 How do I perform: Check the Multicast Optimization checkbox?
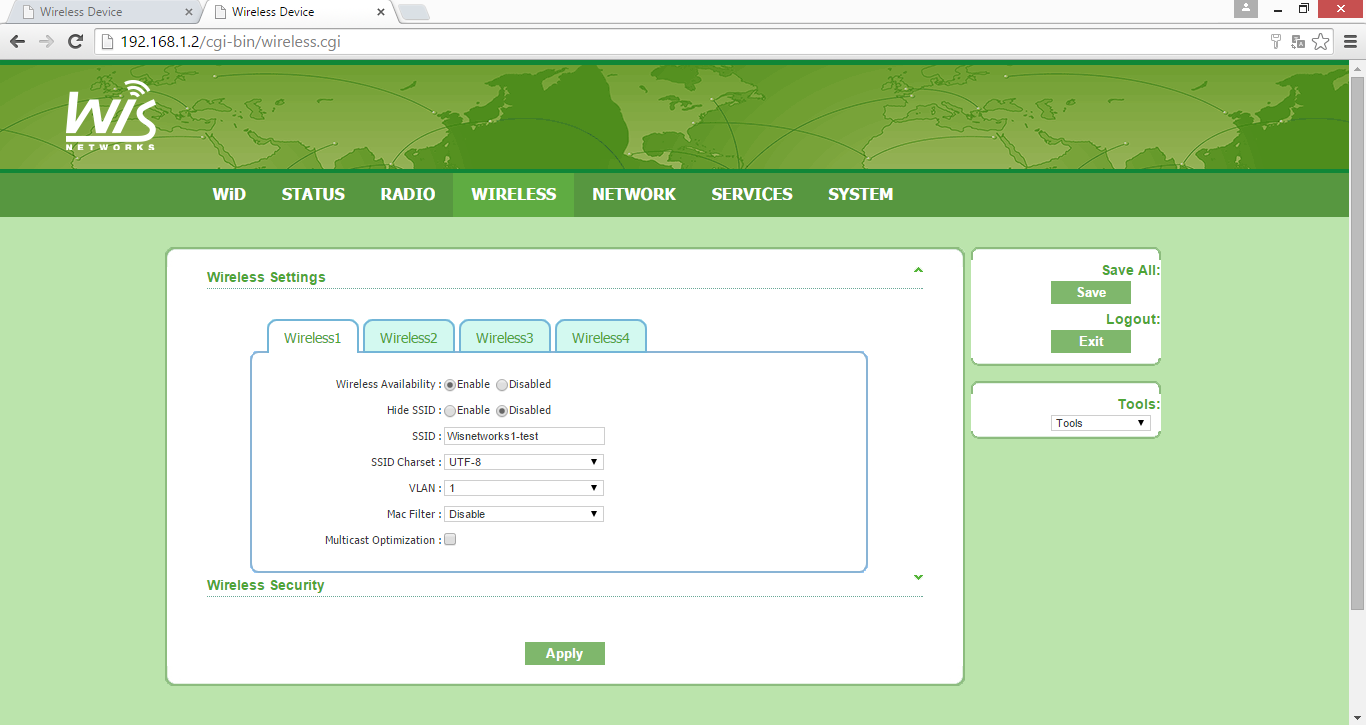point(449,539)
